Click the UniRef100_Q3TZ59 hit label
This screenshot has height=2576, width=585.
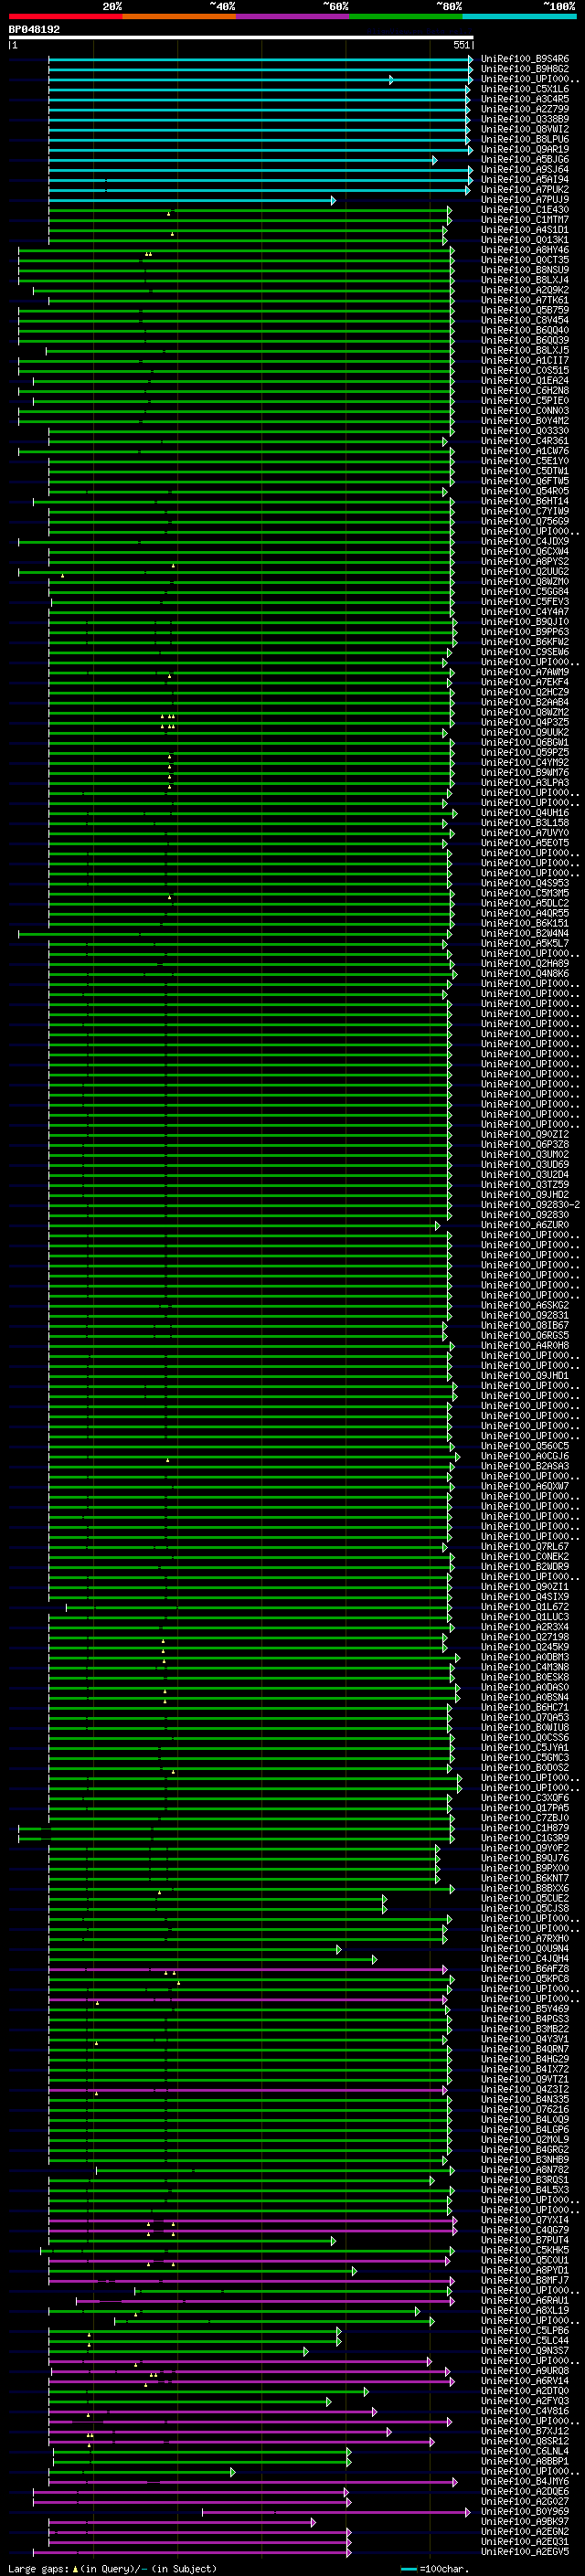tap(525, 1184)
